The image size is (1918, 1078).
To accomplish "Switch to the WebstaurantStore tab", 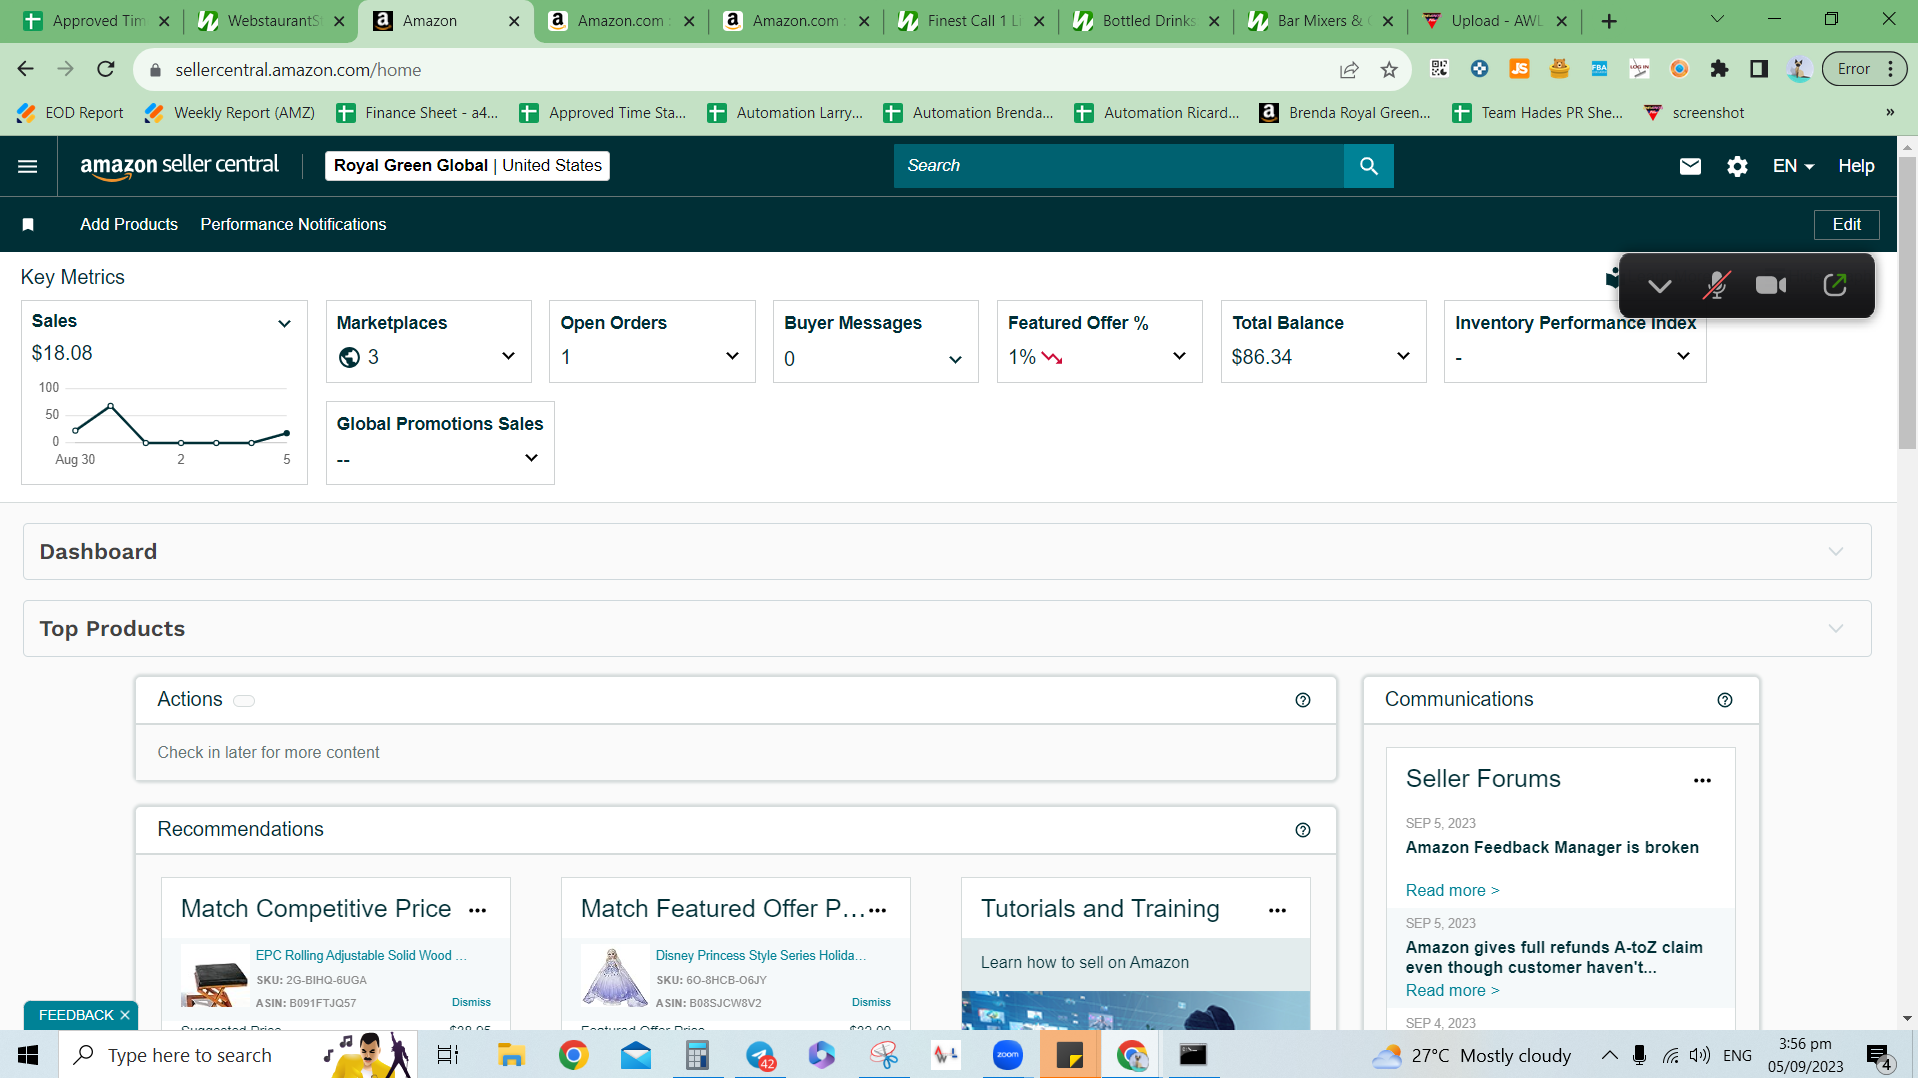I will [x=268, y=21].
